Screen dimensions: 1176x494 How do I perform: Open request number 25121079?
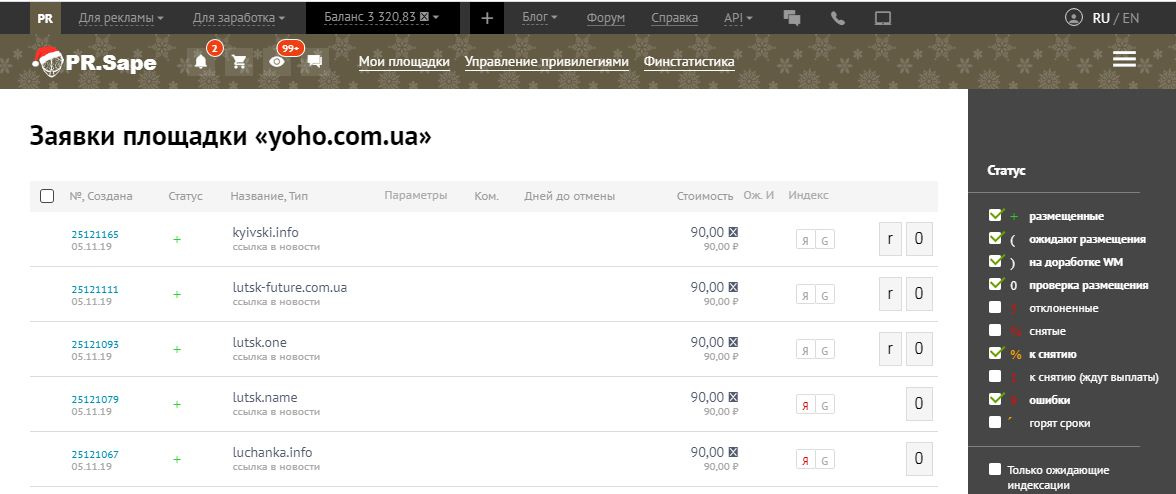[x=95, y=399]
